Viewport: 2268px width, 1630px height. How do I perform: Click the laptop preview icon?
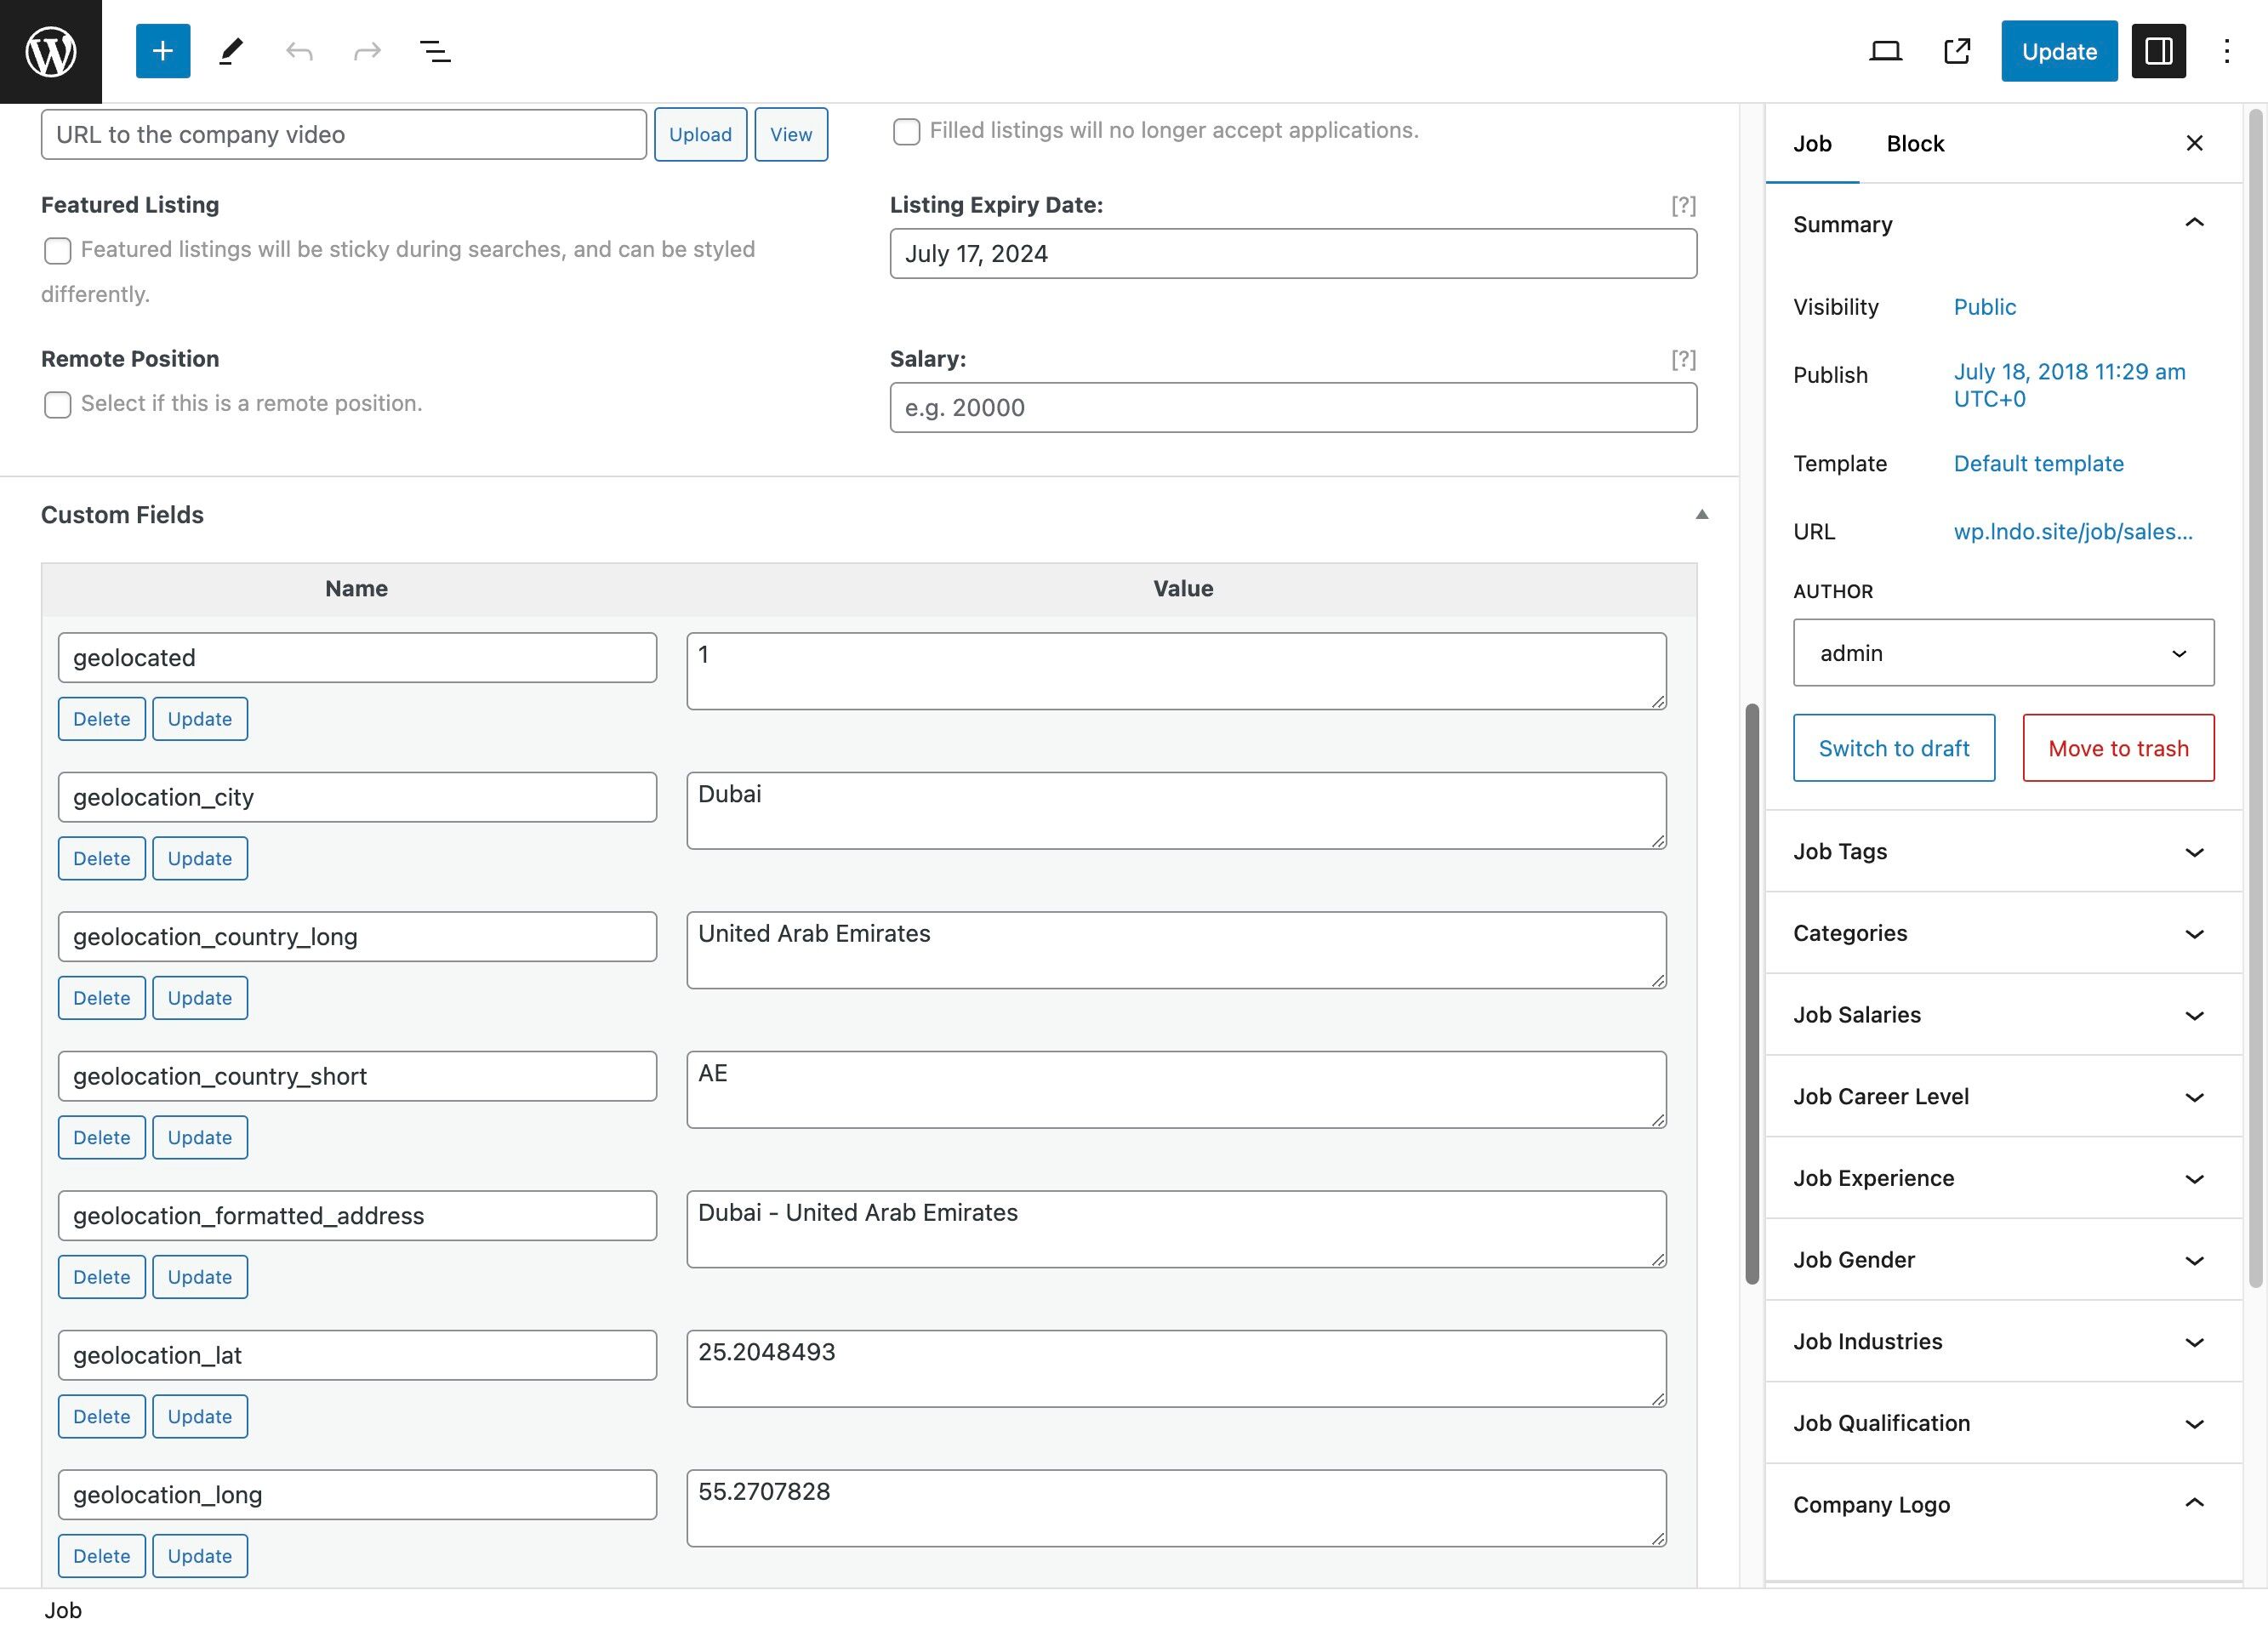[x=1885, y=51]
